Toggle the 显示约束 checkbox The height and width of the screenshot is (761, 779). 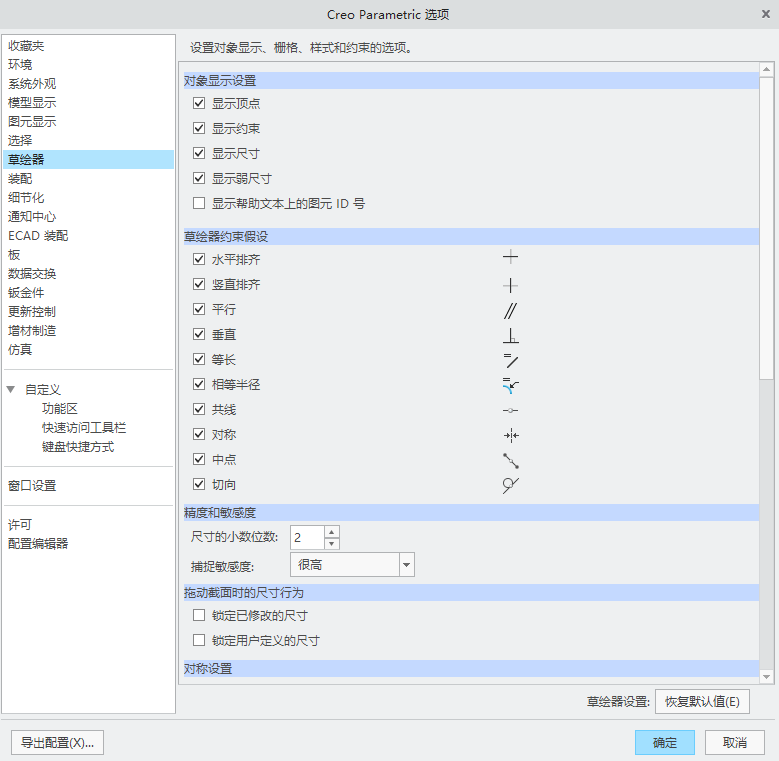(x=199, y=128)
